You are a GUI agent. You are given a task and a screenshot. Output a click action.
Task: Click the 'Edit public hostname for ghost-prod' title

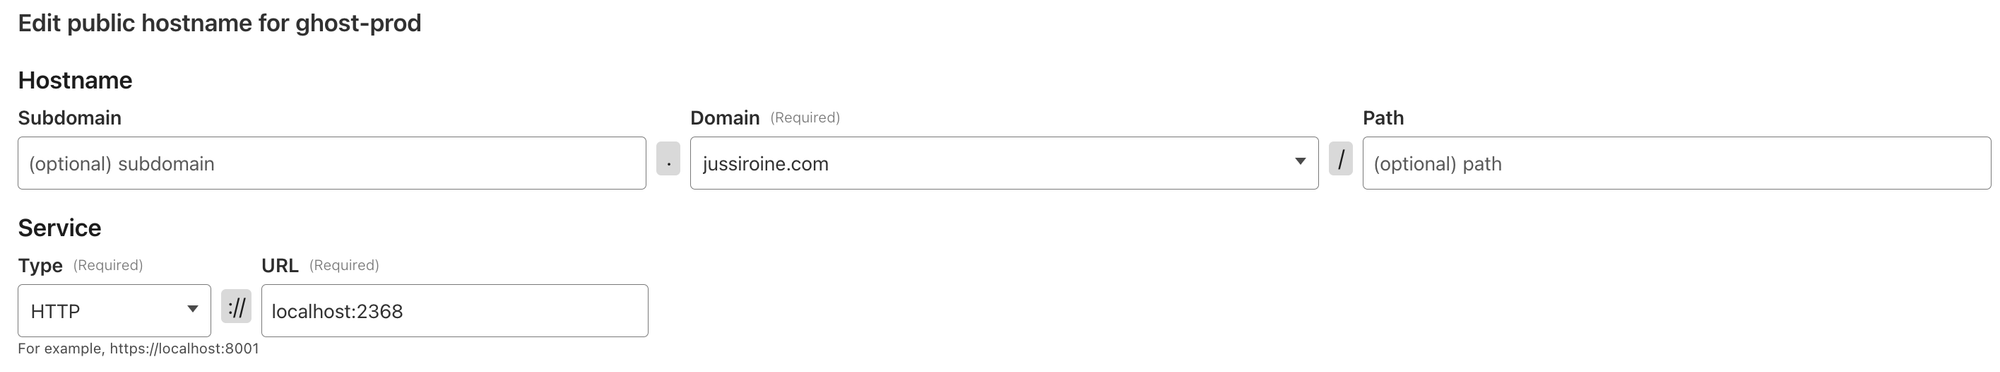pos(220,23)
